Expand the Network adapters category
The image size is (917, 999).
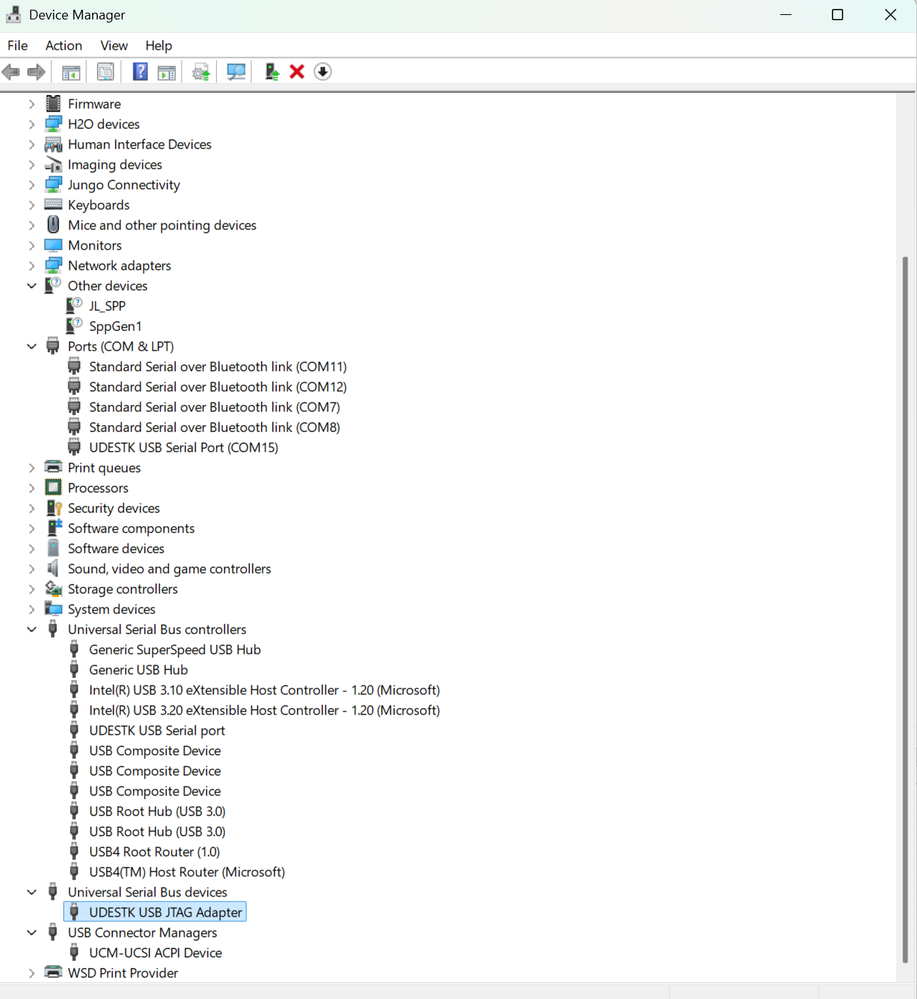32,265
